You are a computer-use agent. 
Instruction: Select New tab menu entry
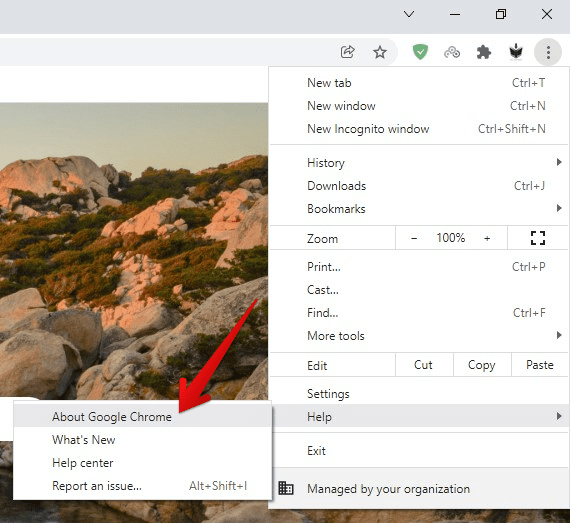pyautogui.click(x=419, y=83)
